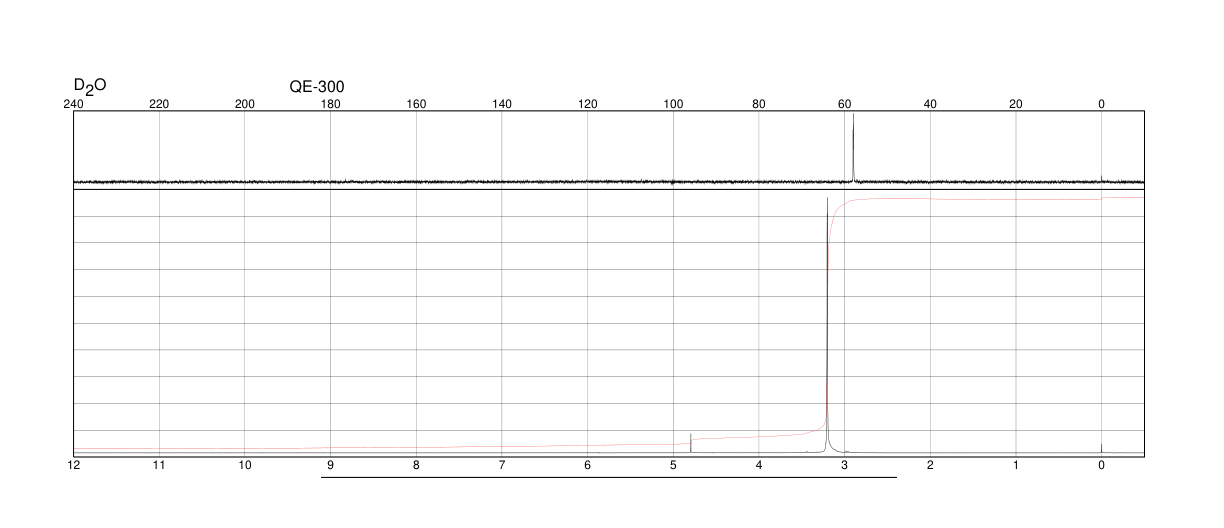Click the 3 ppm proton-scale label
The height and width of the screenshot is (528, 1224).
[x=845, y=466]
